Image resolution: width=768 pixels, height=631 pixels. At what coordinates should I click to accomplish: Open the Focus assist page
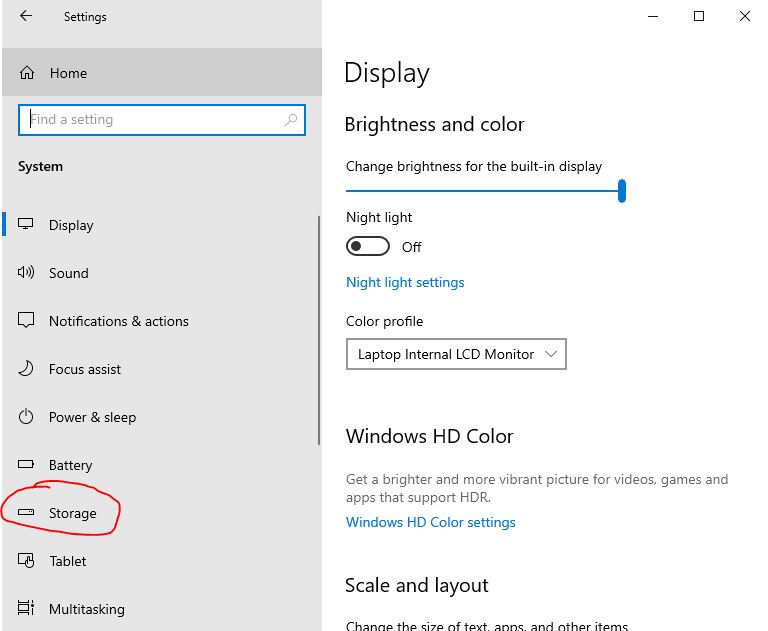coord(161,369)
